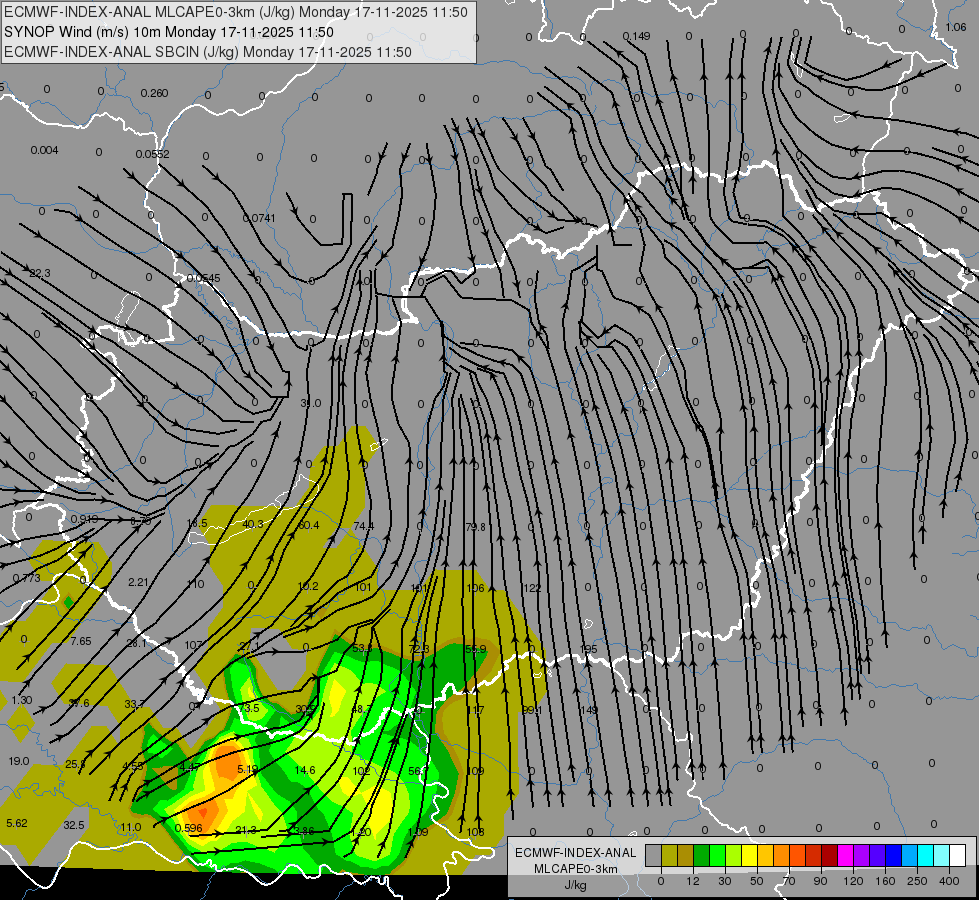Viewport: 979px width, 900px height.
Task: Click the map value 21.3
Action: (x=246, y=830)
